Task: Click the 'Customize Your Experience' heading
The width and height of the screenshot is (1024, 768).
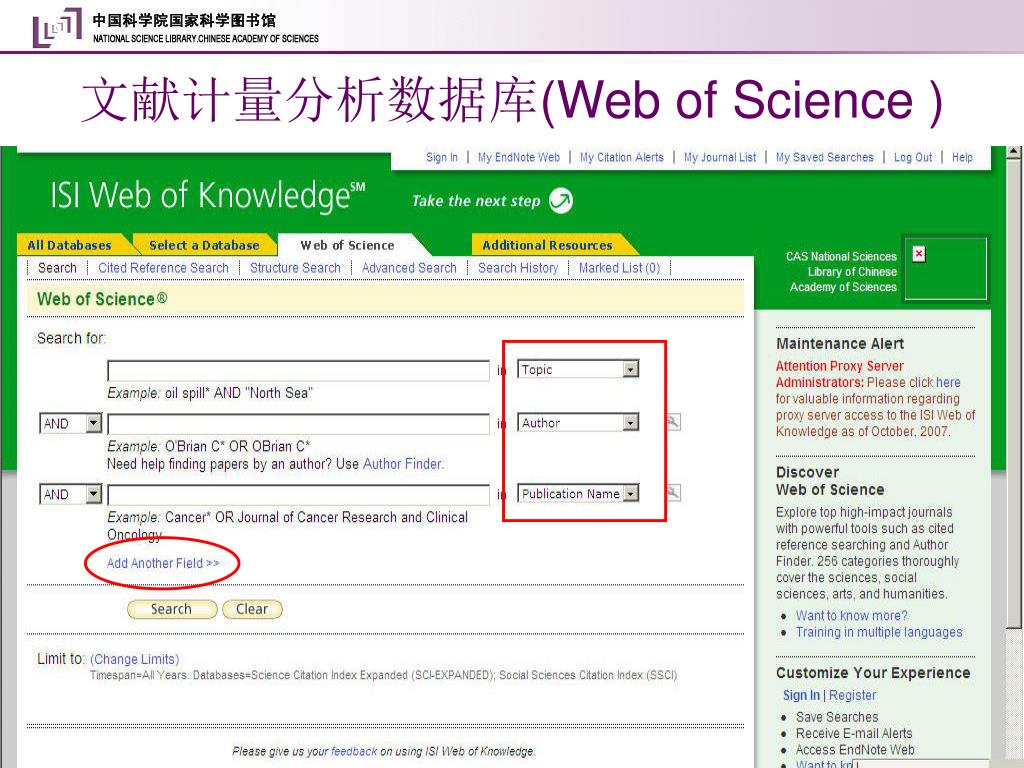Action: click(873, 673)
